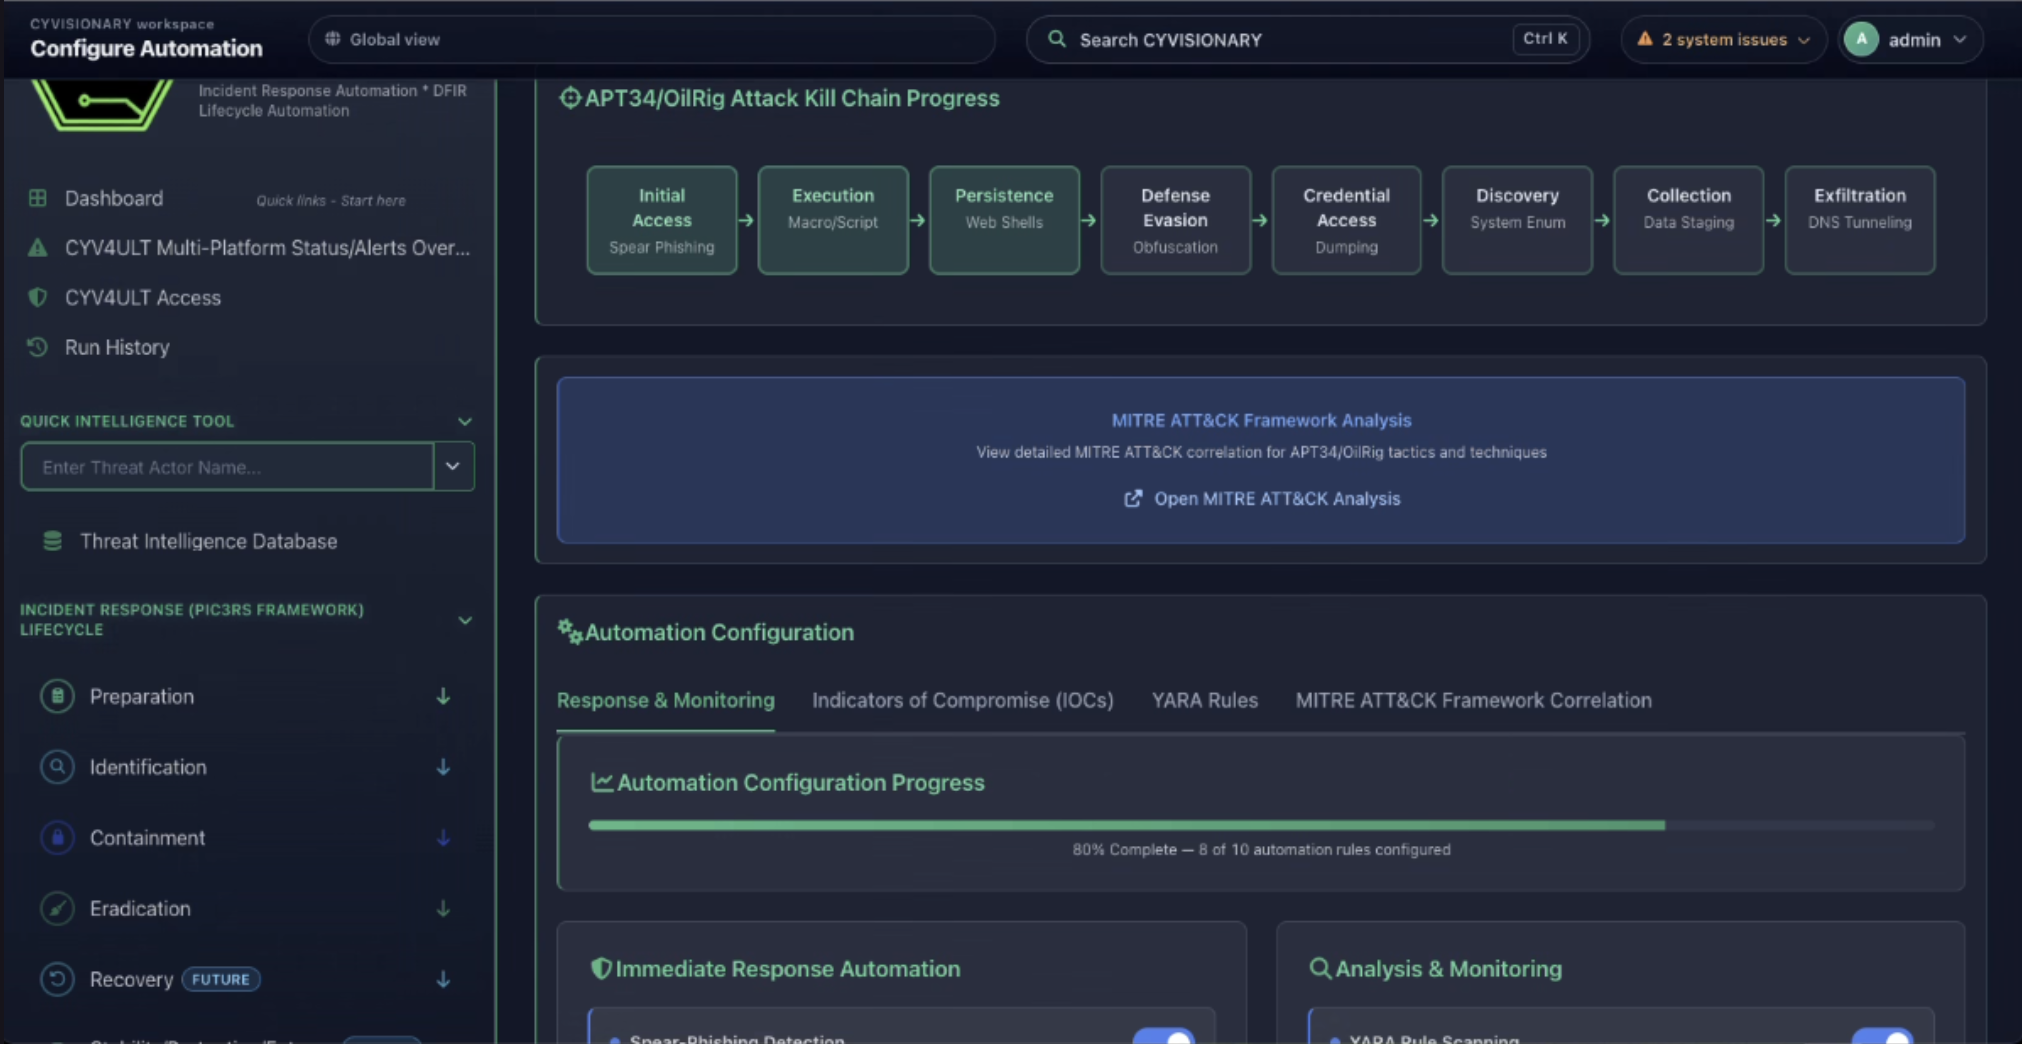Image resolution: width=2022 pixels, height=1044 pixels.
Task: Click the FUTURE badge next to Recovery
Action: point(221,979)
